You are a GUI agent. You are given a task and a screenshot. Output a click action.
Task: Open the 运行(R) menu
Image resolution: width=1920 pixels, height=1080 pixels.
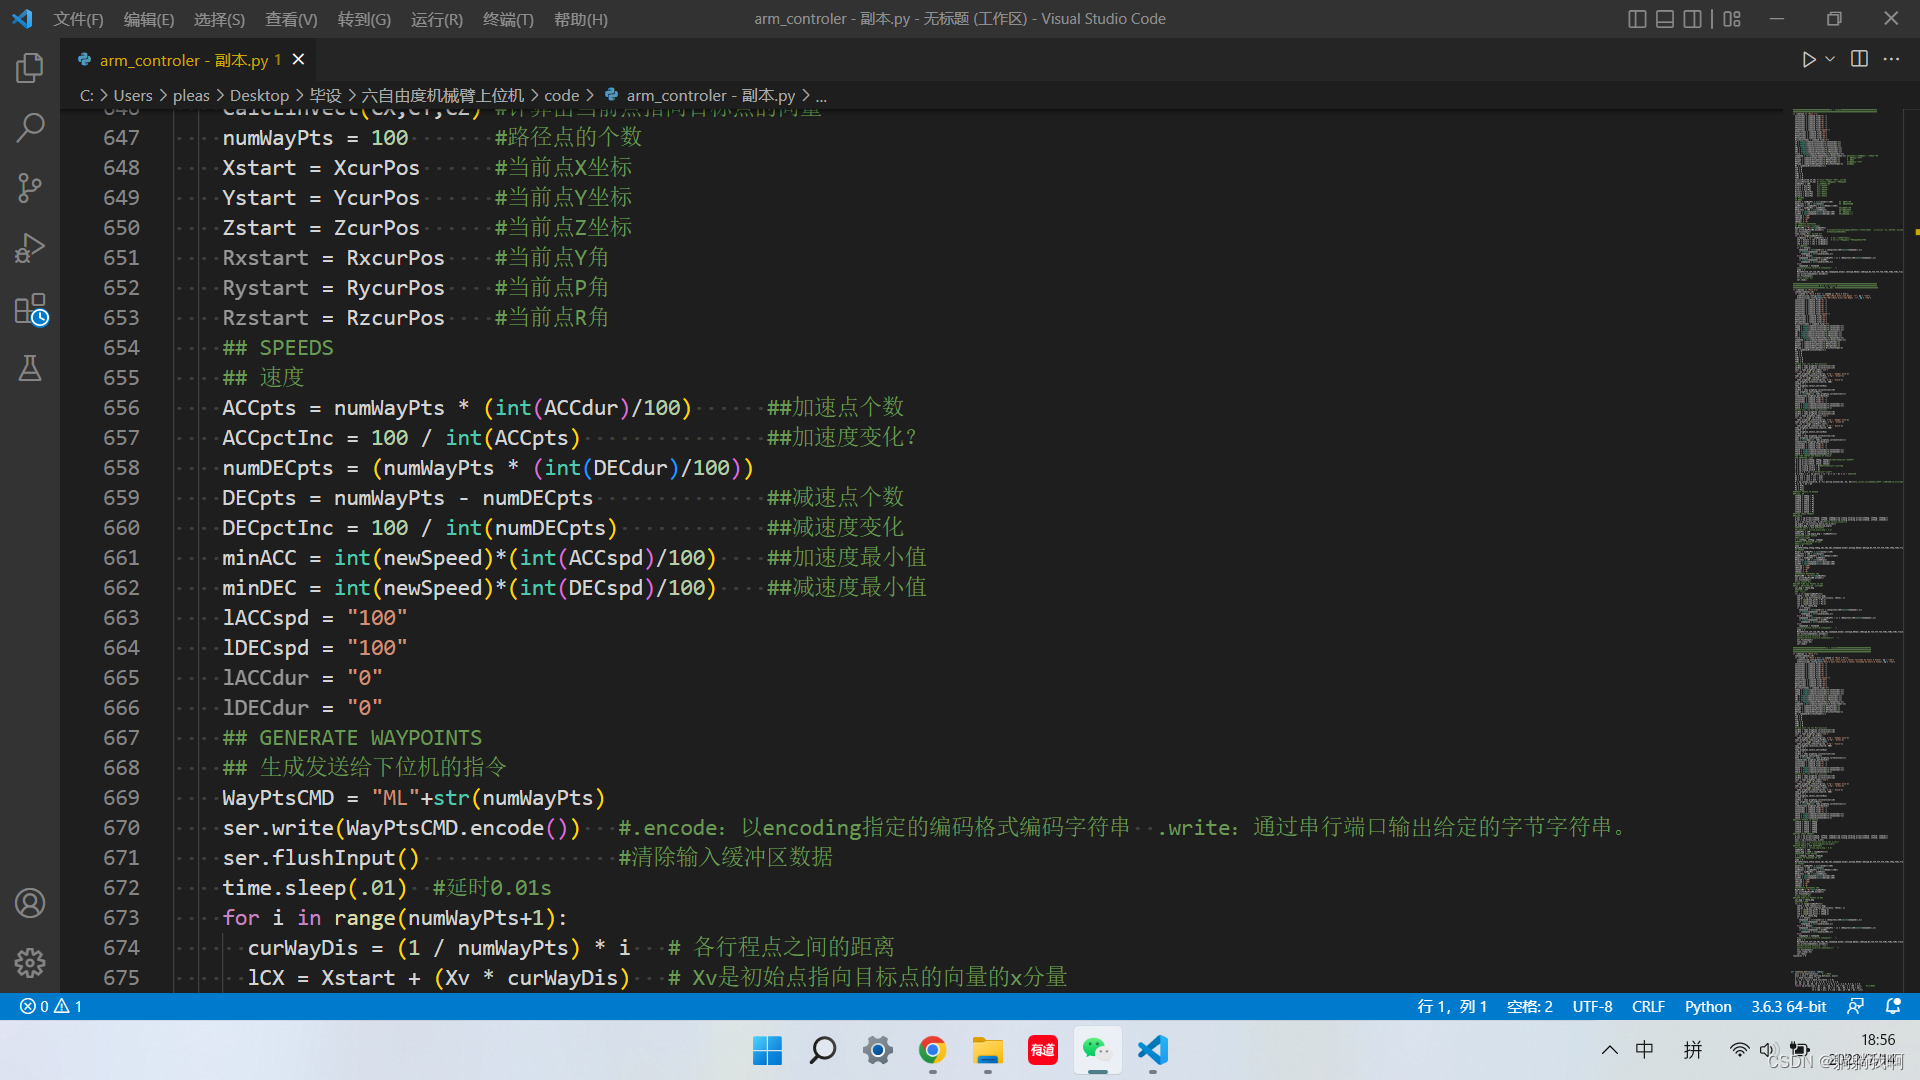click(x=437, y=19)
